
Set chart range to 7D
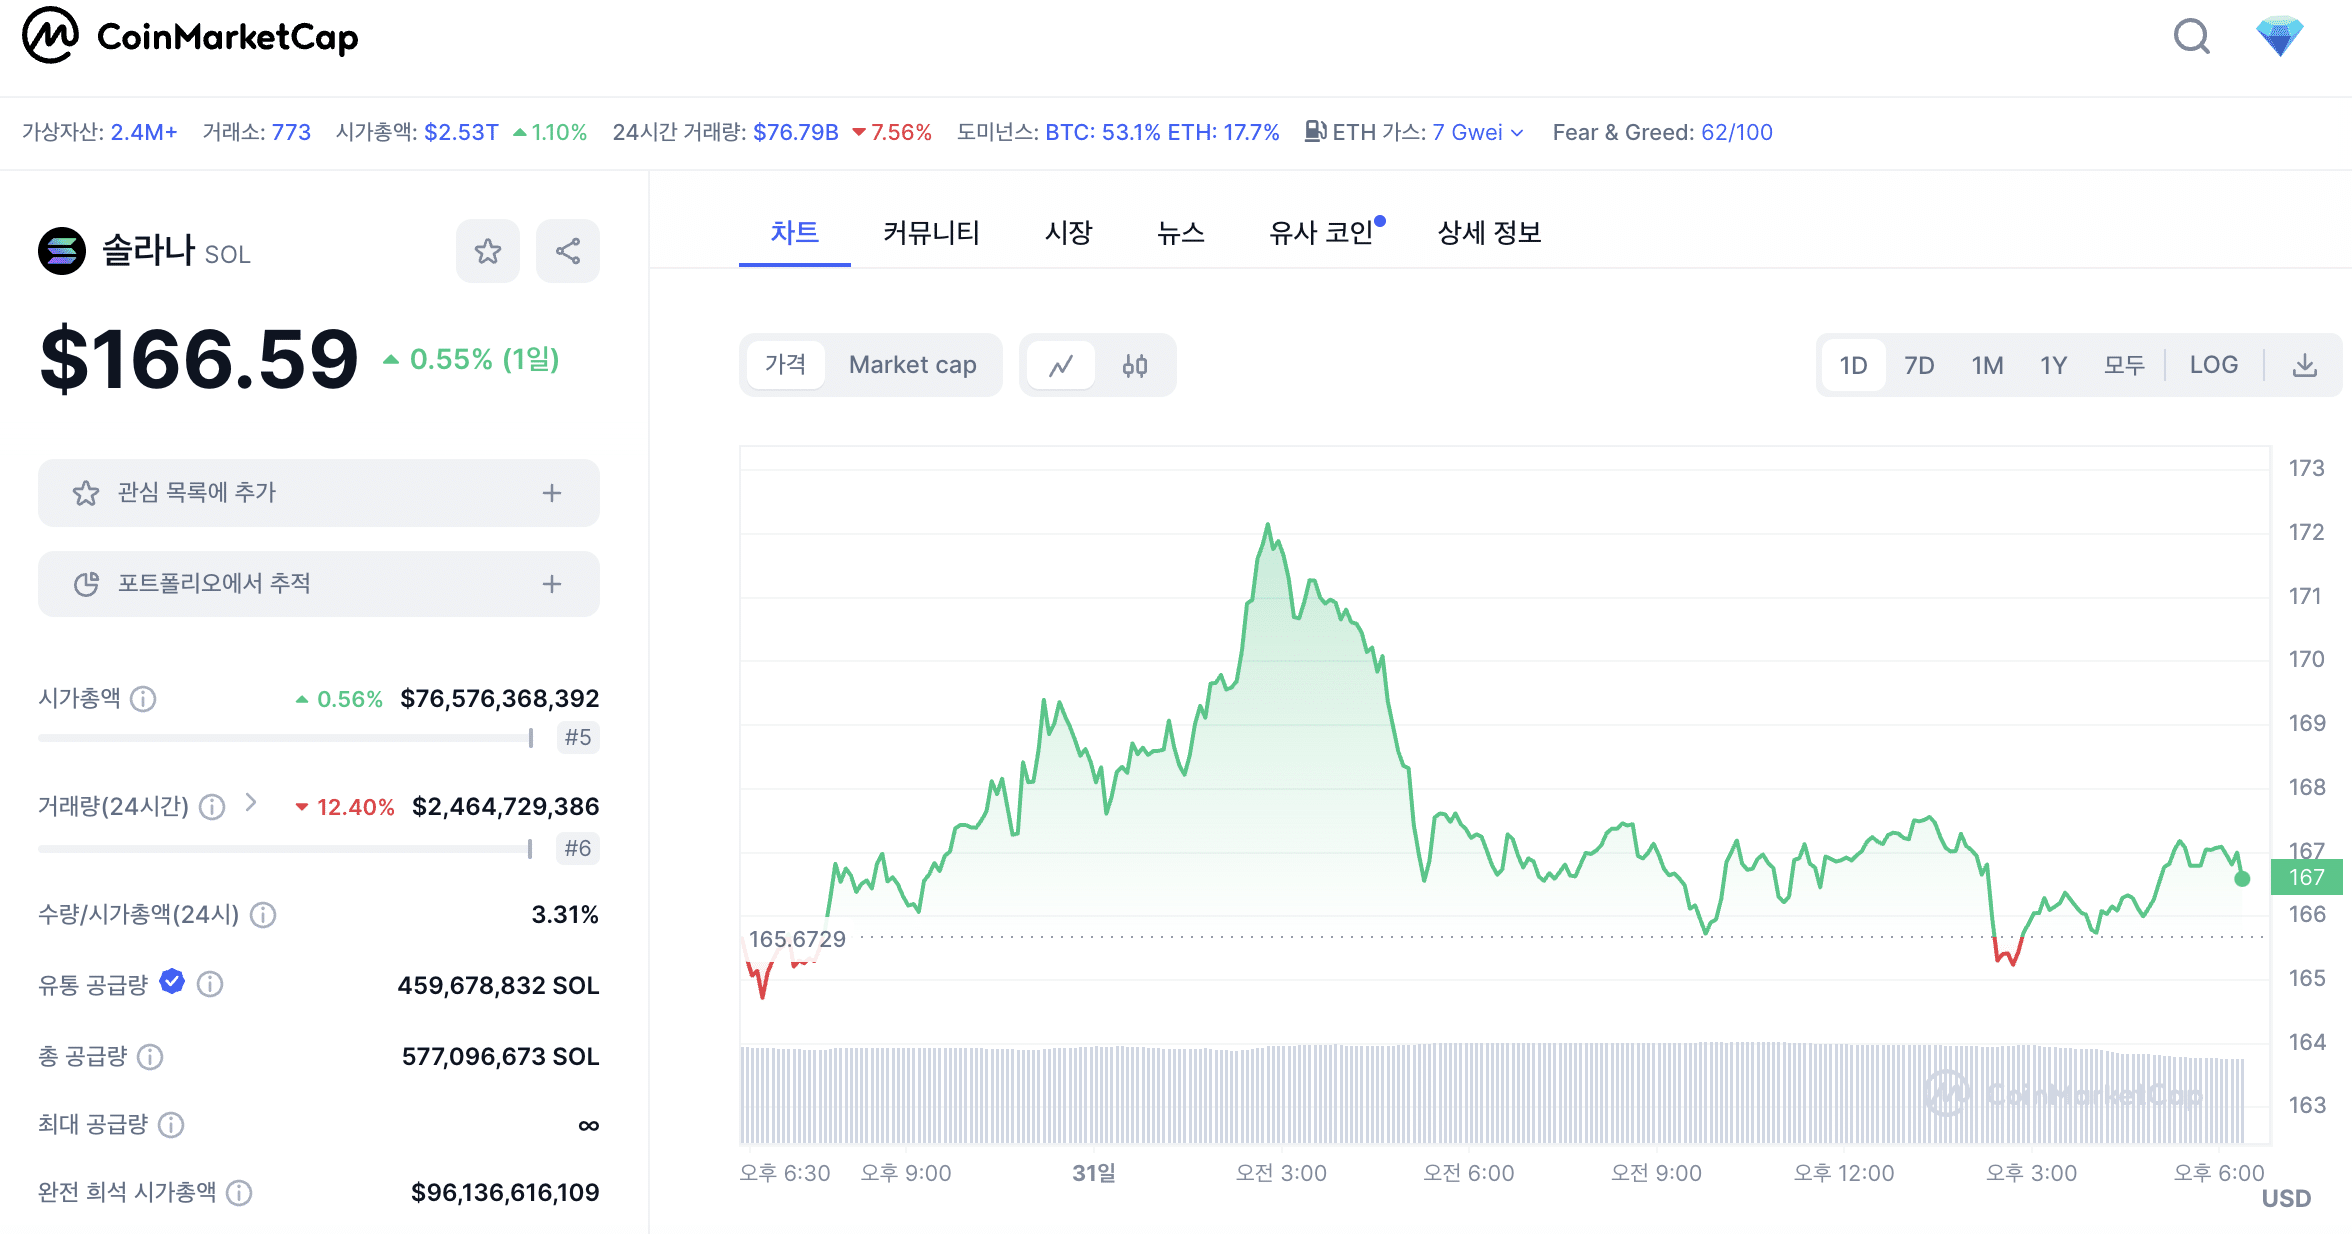[1919, 365]
